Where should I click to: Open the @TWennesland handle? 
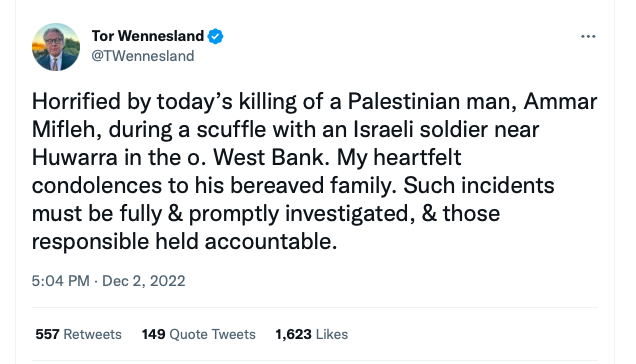tap(143, 56)
